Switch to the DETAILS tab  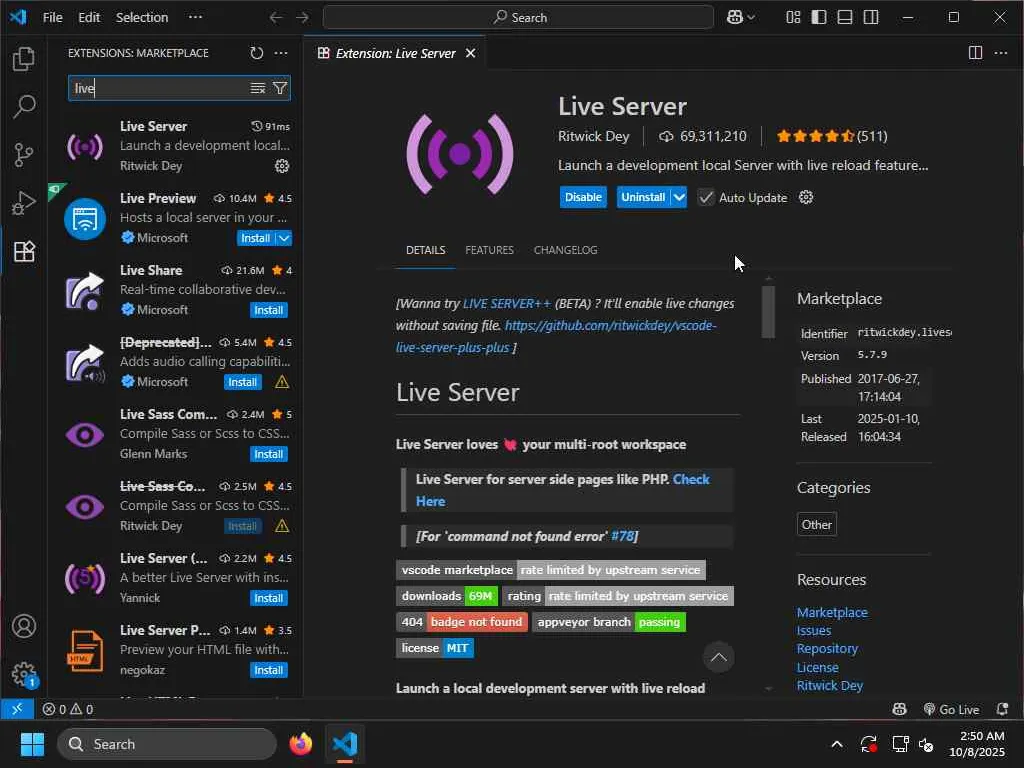(x=425, y=250)
